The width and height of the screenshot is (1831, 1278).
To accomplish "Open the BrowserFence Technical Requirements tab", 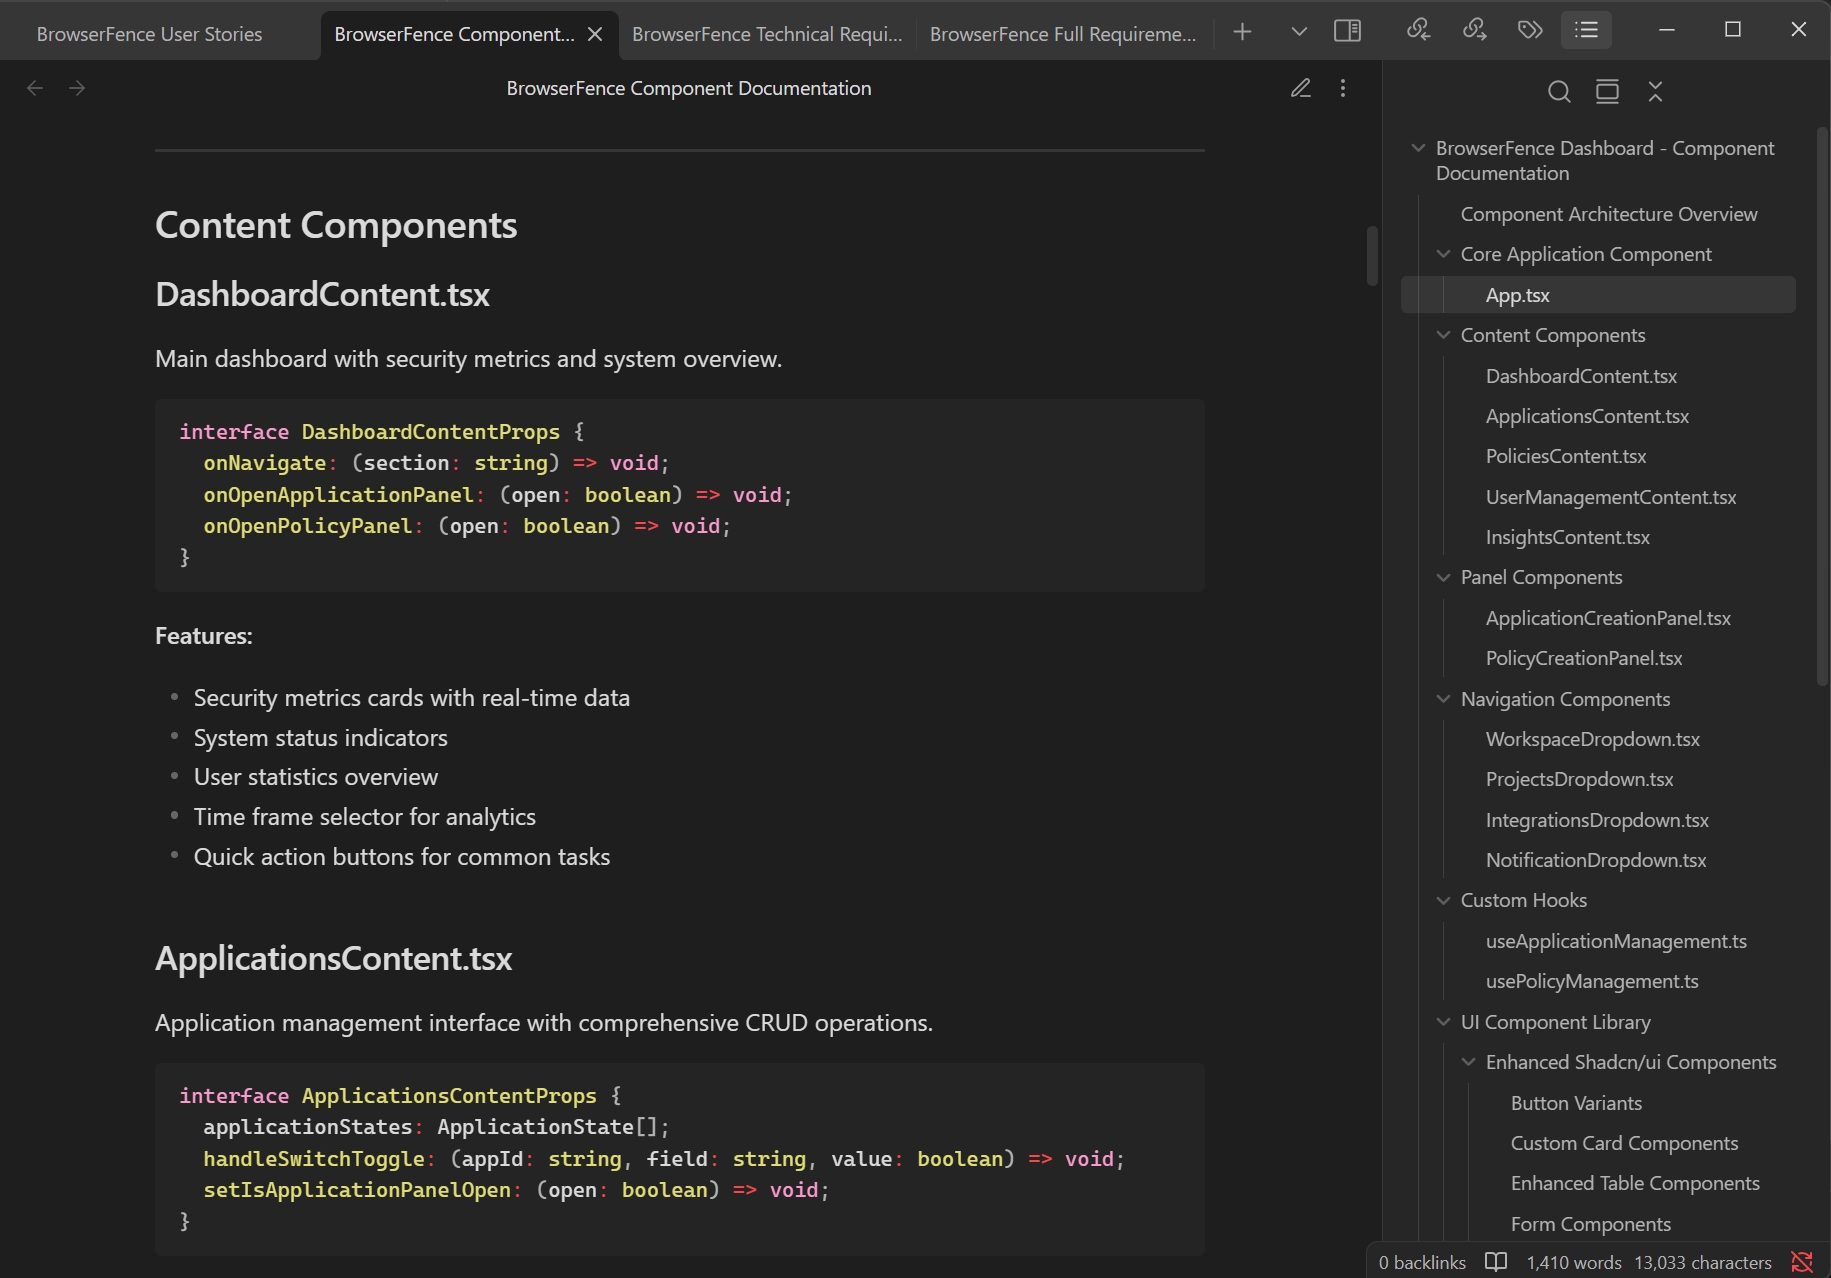I will coord(766,32).
